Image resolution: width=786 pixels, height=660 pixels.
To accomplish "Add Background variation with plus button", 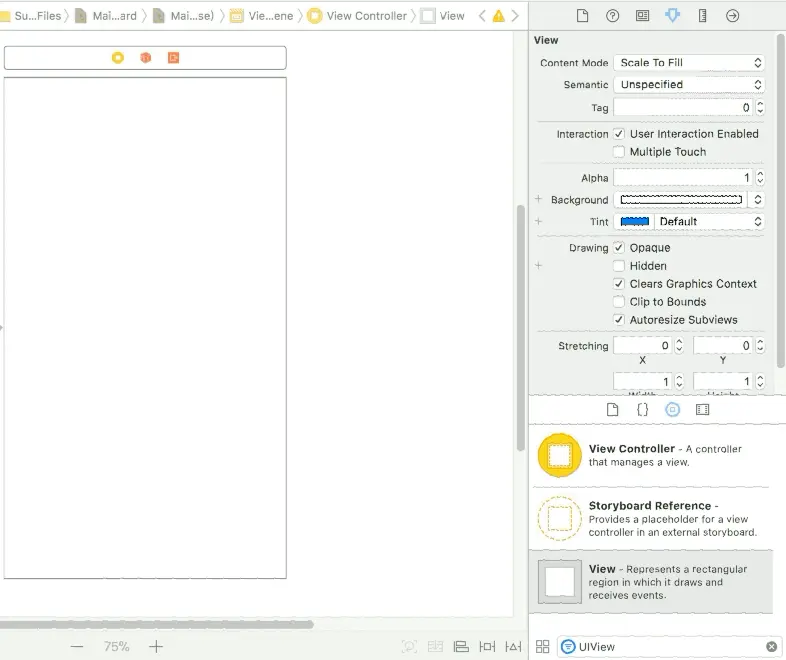I will (x=538, y=199).
